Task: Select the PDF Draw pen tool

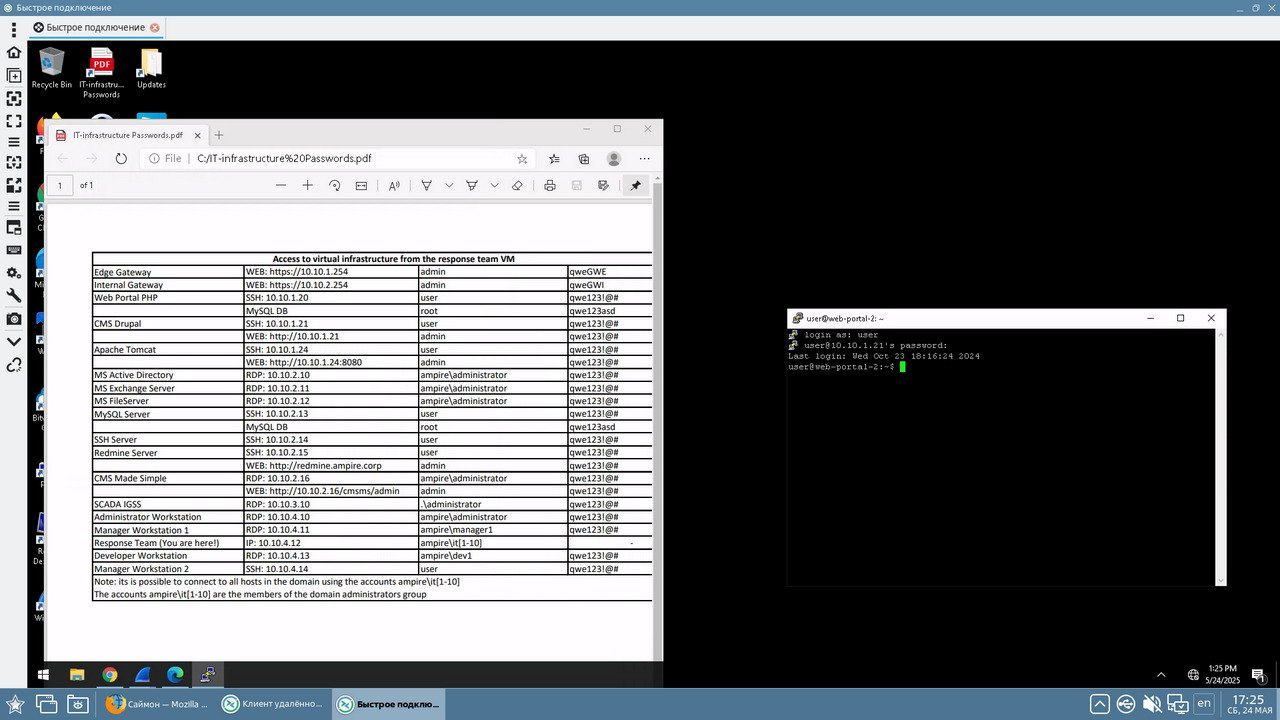Action: pos(426,185)
